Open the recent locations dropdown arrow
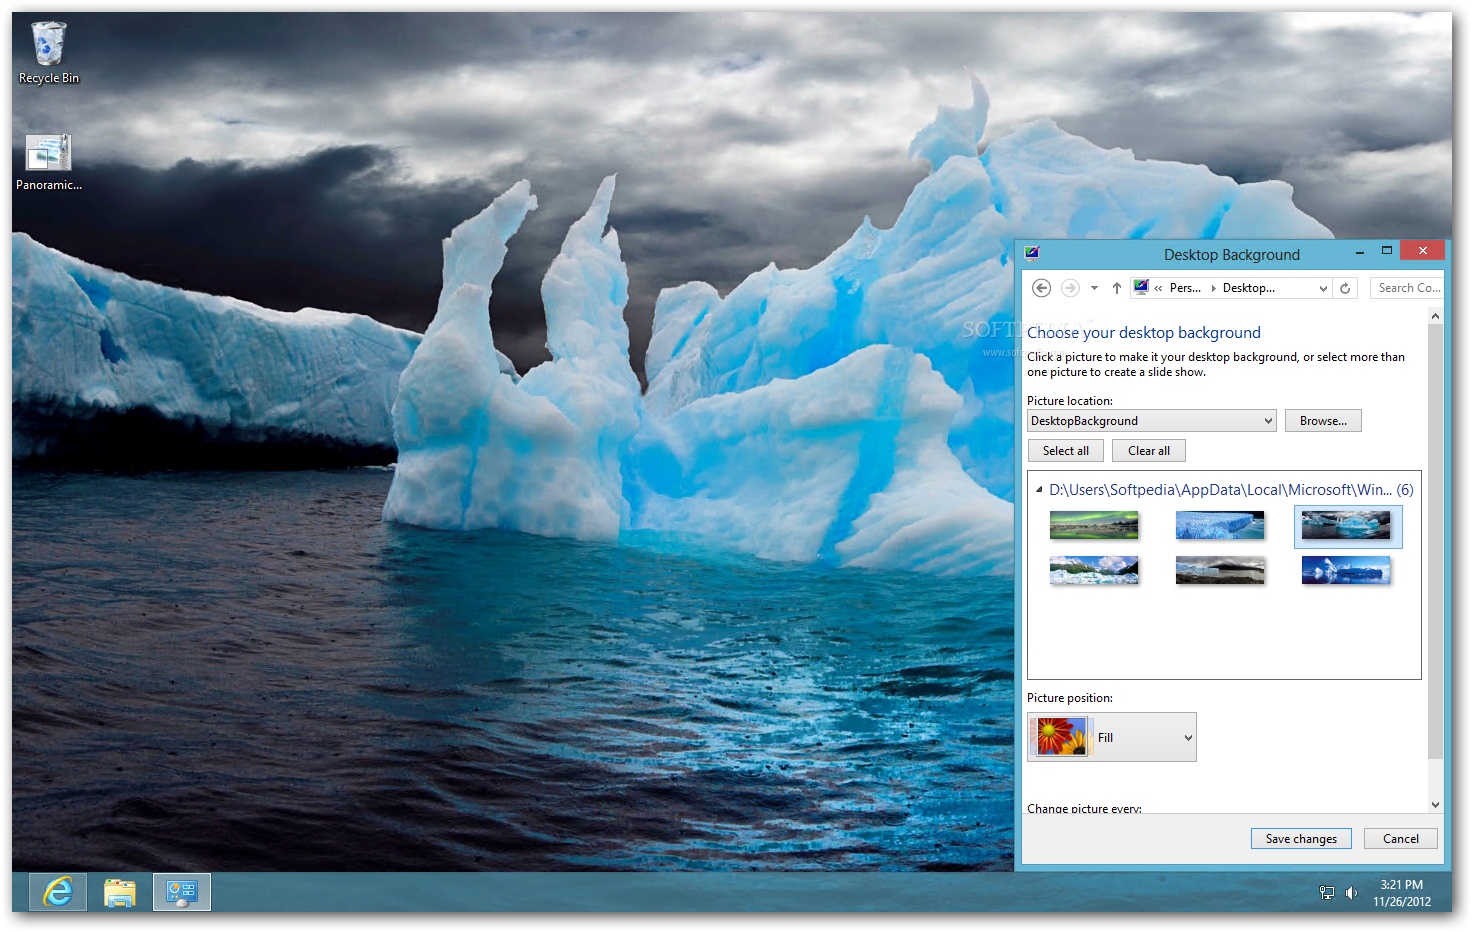Screen dimensions: 1472x932 [x=1094, y=288]
